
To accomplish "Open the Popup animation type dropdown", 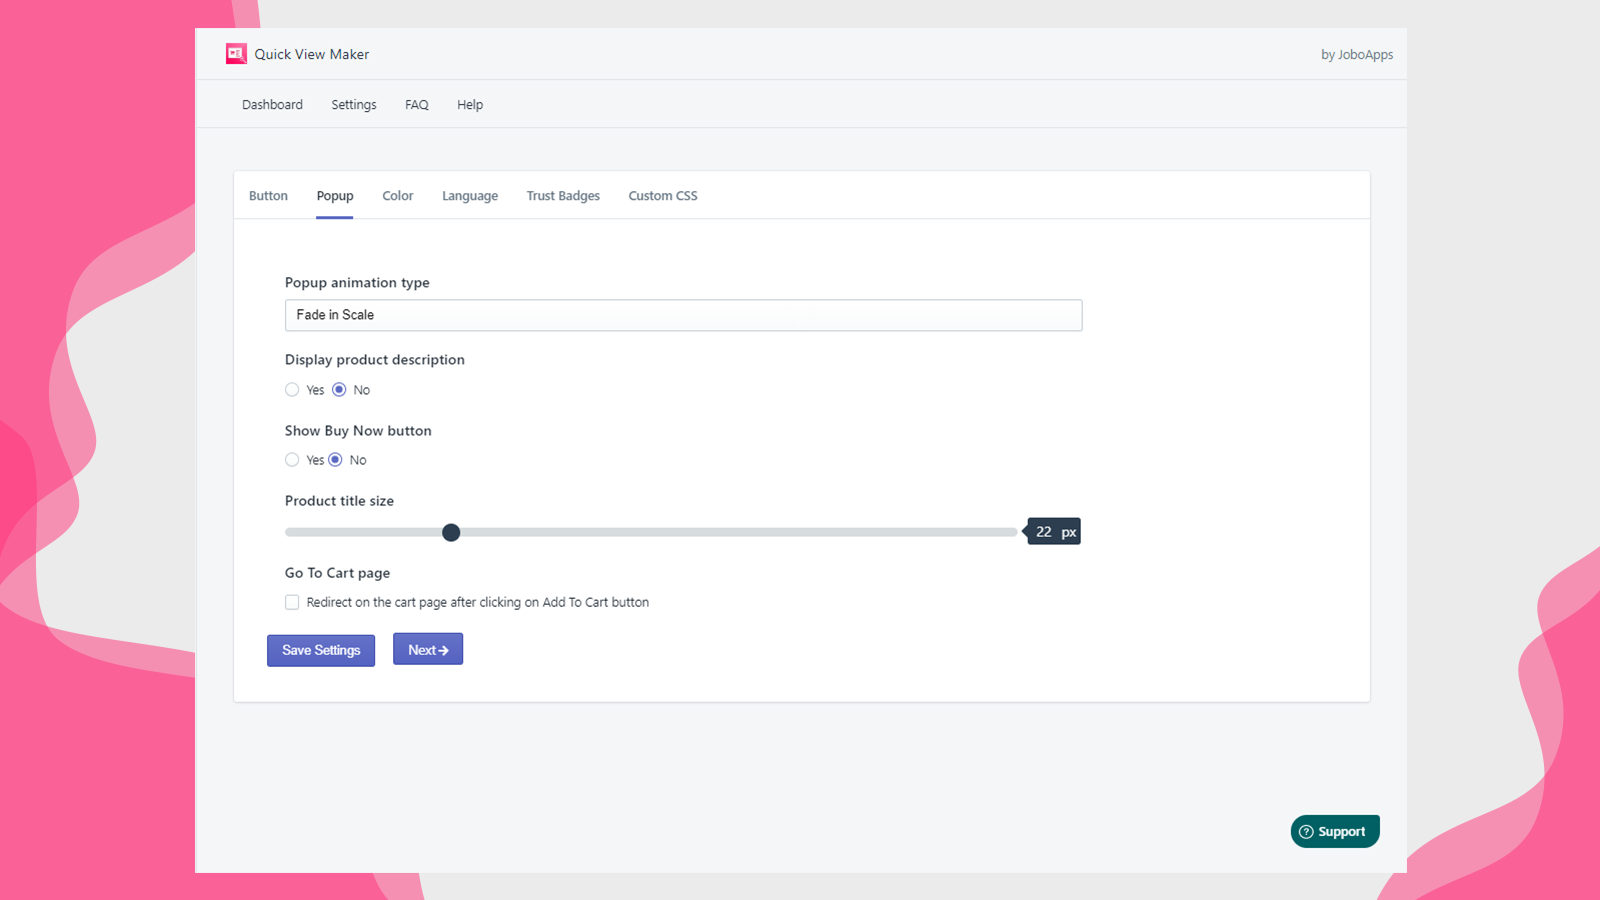I will (x=683, y=315).
